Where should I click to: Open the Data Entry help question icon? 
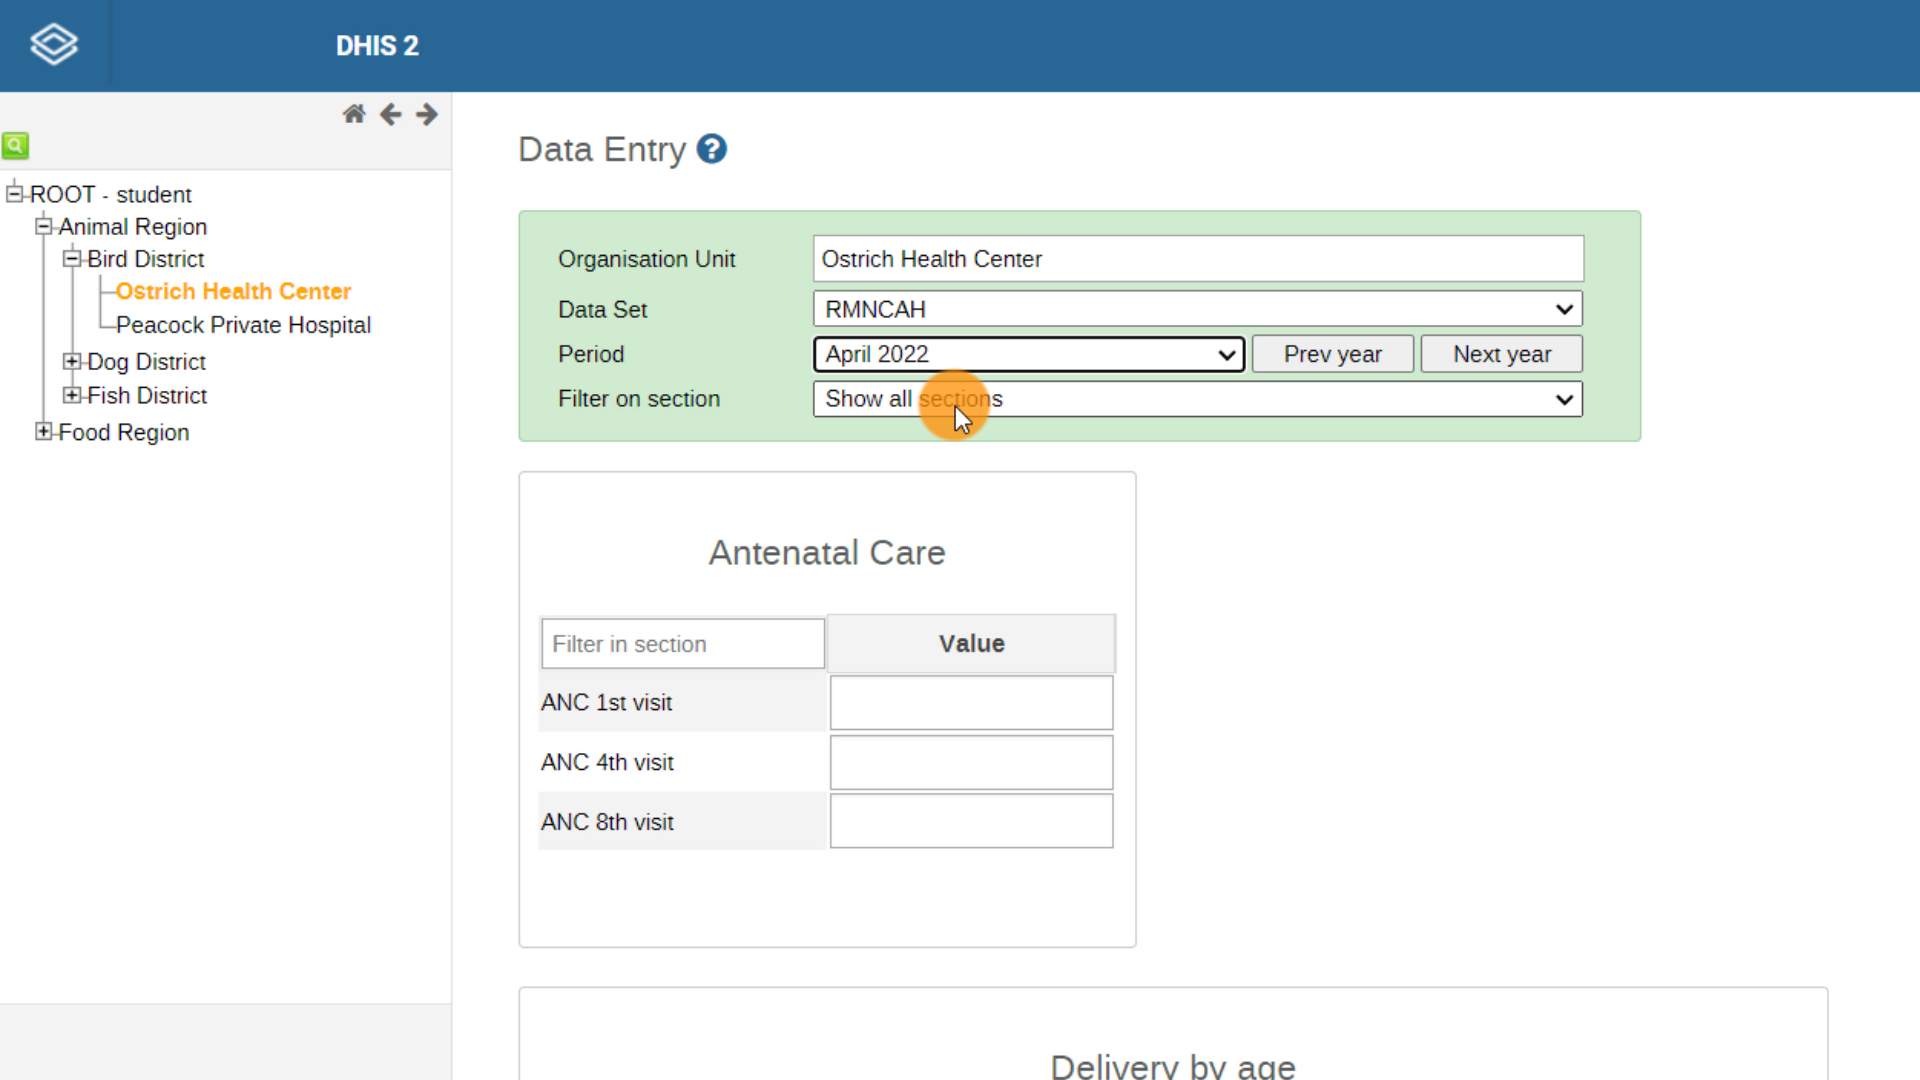click(712, 149)
